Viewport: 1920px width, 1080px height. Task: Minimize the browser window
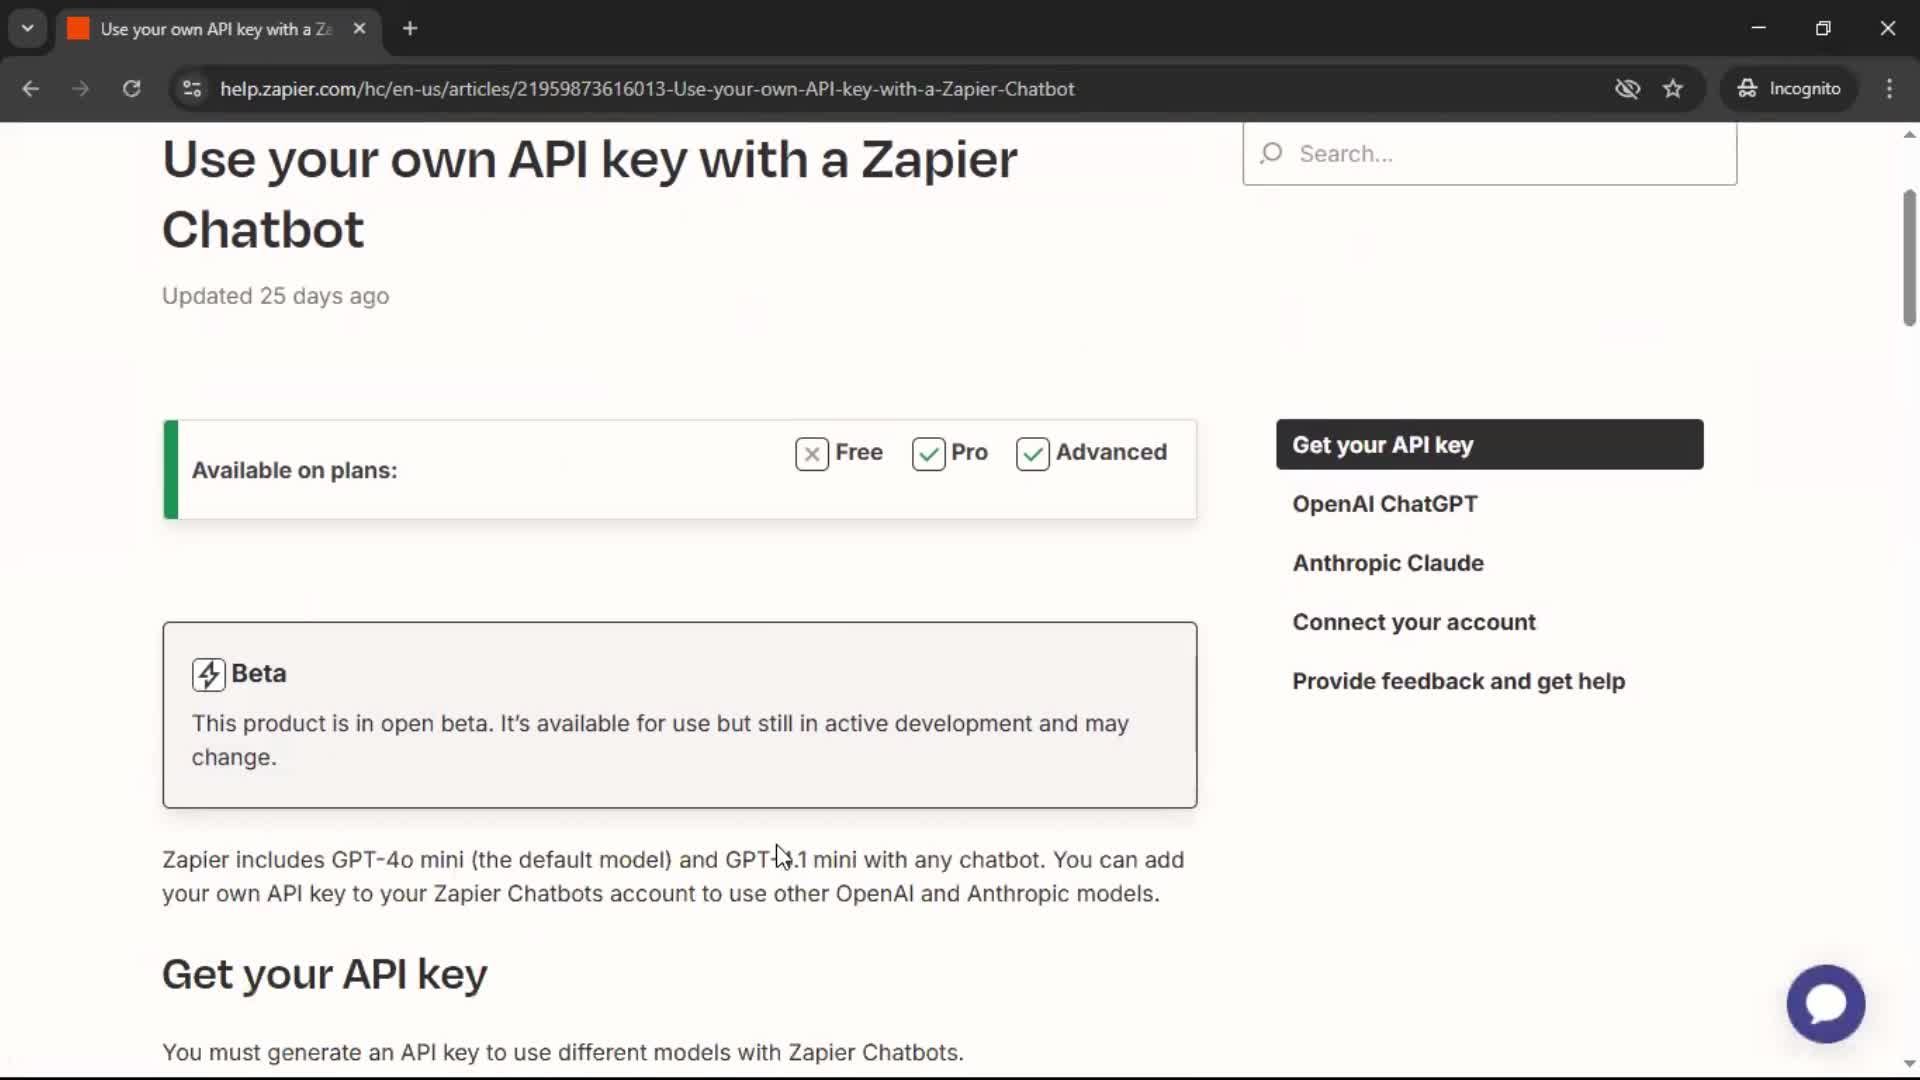pos(1759,28)
